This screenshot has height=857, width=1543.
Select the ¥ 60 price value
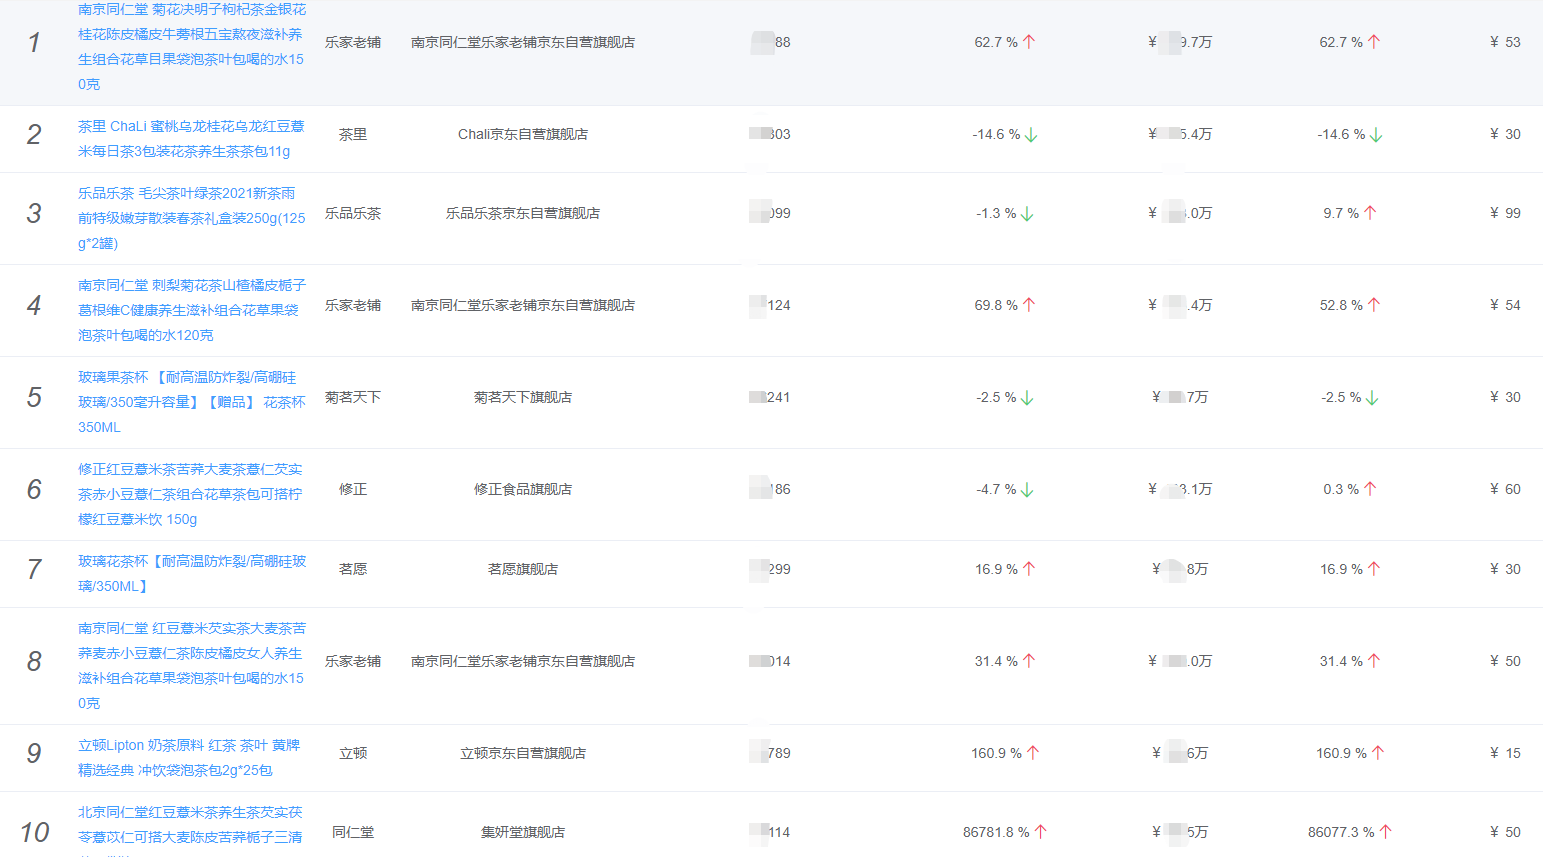click(1505, 489)
